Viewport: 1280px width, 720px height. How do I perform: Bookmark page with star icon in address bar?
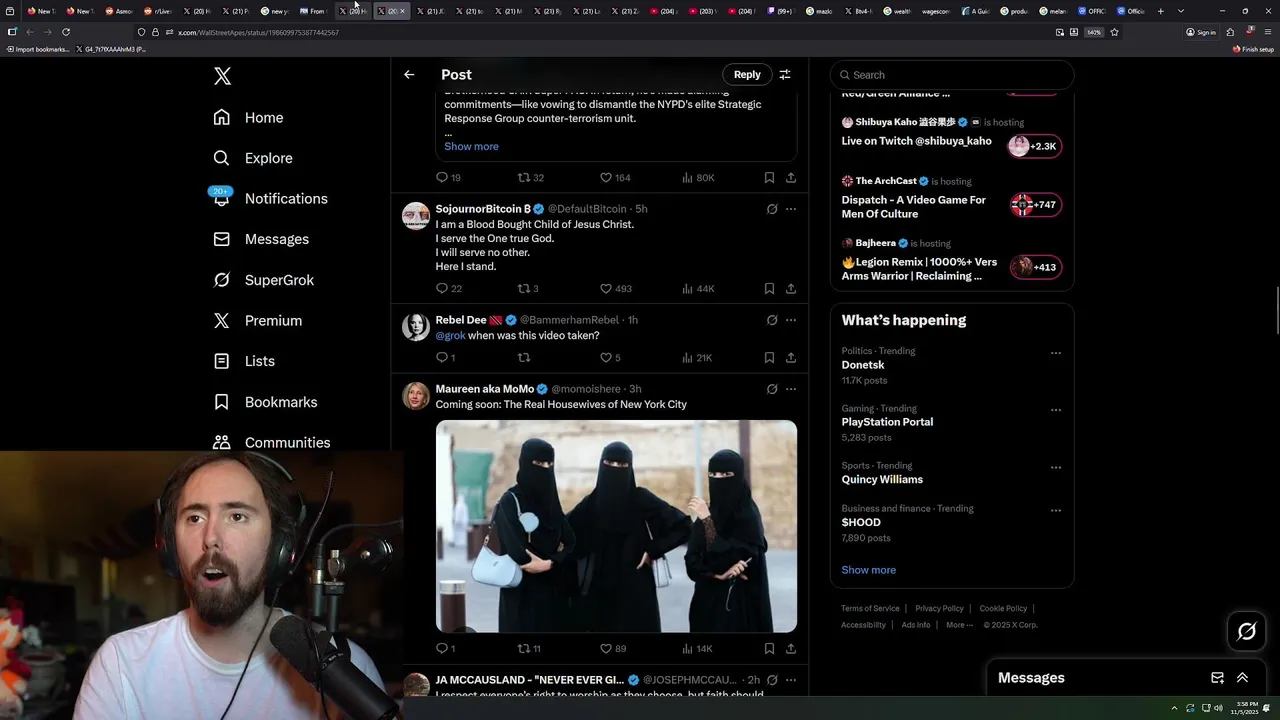[x=1114, y=32]
